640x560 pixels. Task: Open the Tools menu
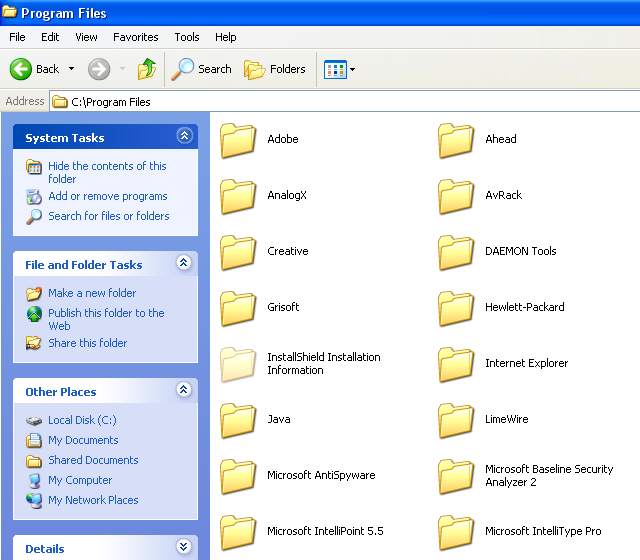[x=187, y=37]
